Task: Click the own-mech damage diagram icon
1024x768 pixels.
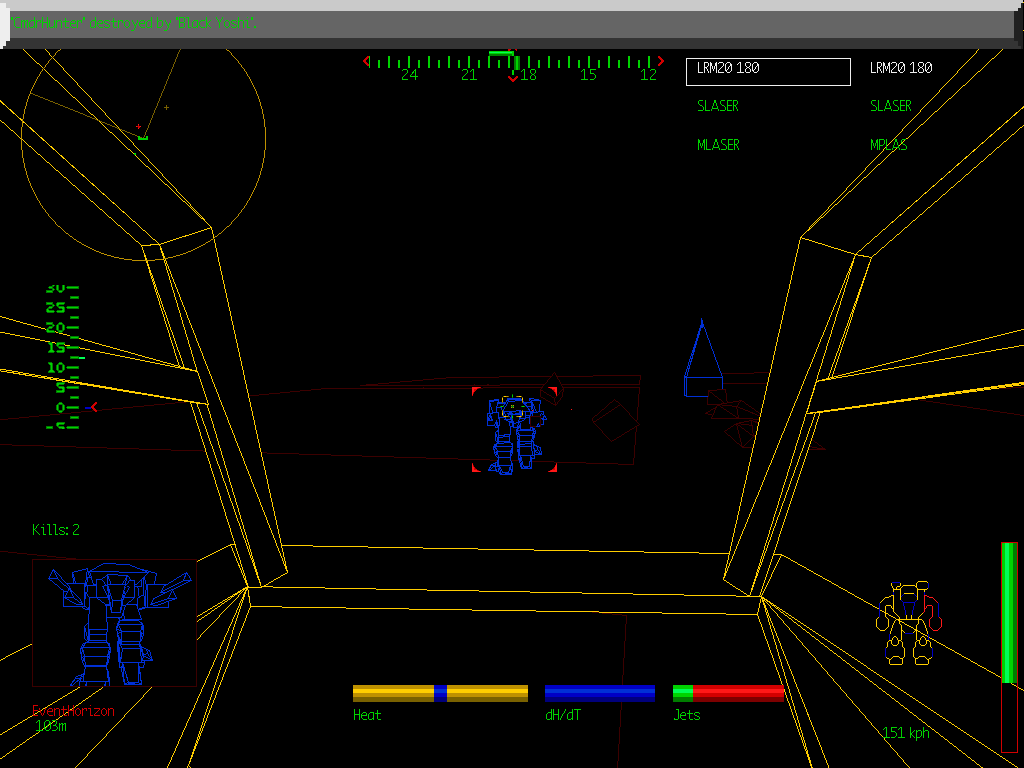Action: pos(906,622)
